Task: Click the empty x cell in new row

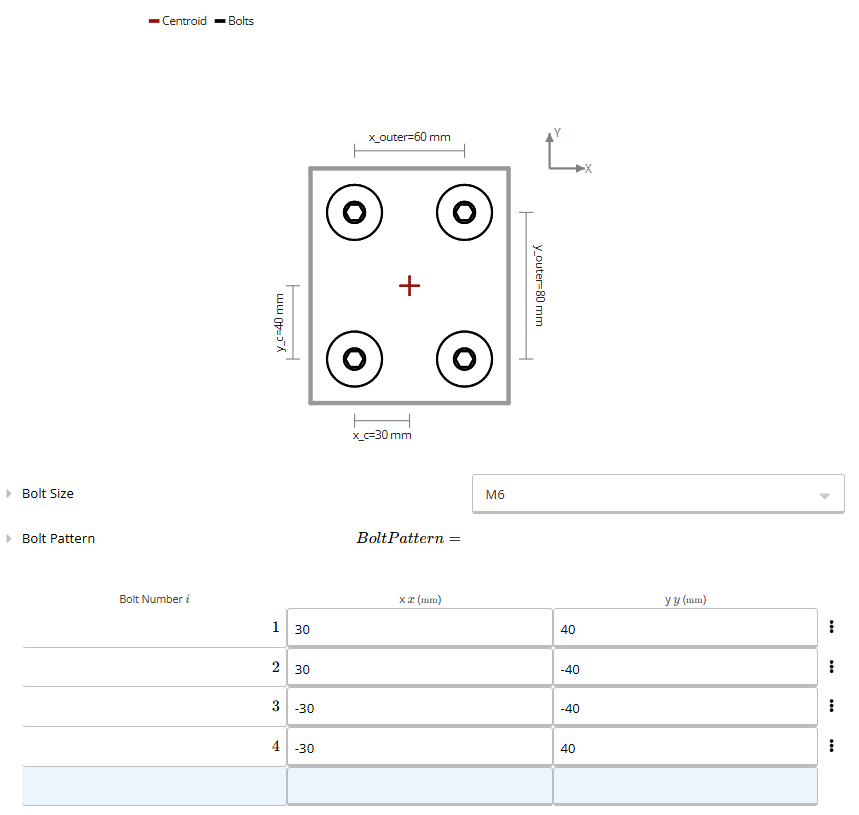Action: (420, 787)
